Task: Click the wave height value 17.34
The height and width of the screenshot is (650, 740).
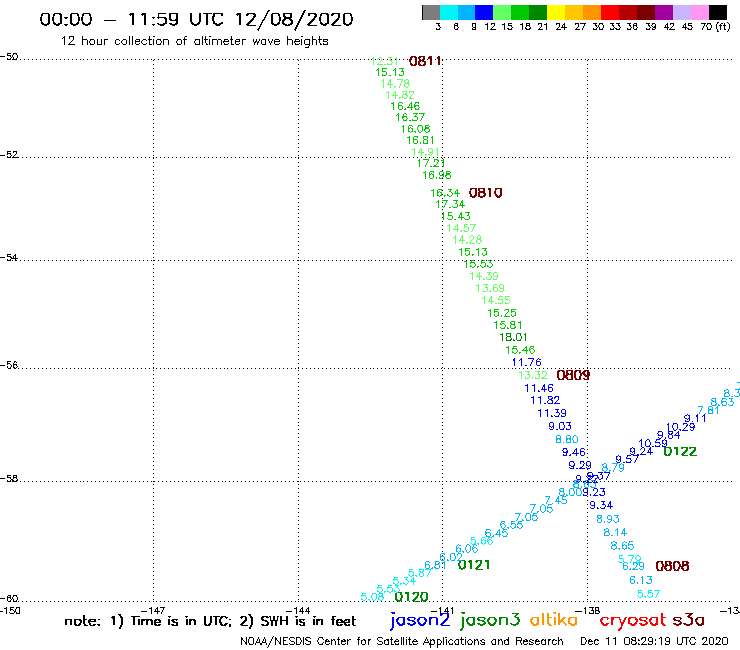Action: 450,204
